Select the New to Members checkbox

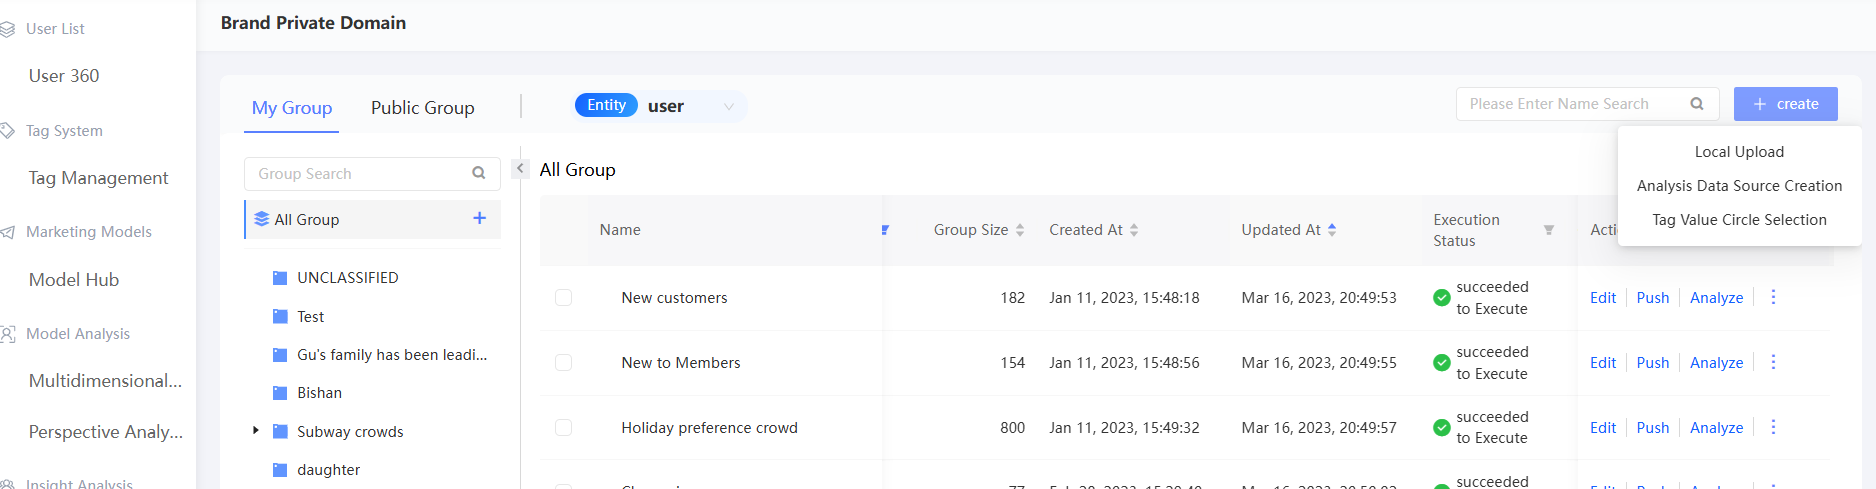coord(564,363)
